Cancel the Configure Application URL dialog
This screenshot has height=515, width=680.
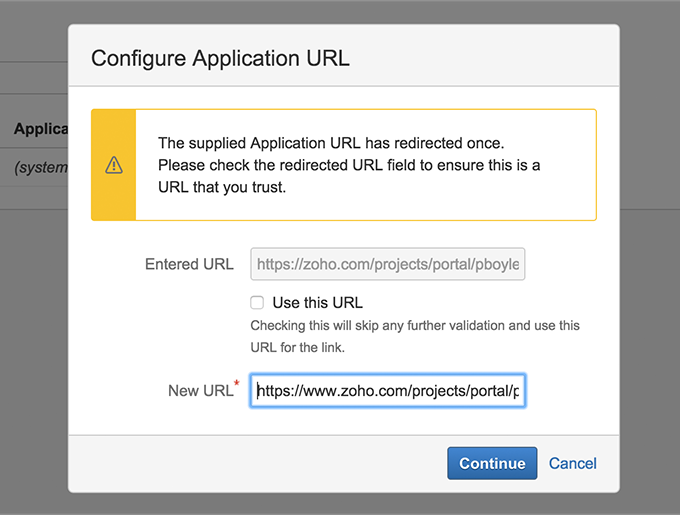(x=572, y=463)
